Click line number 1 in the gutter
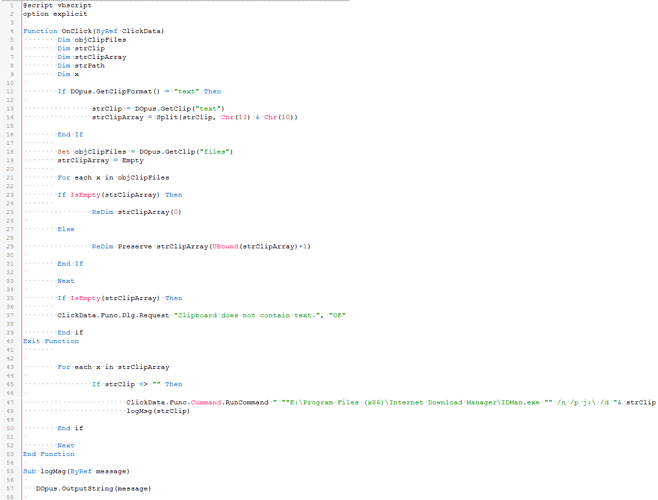 click(12, 5)
